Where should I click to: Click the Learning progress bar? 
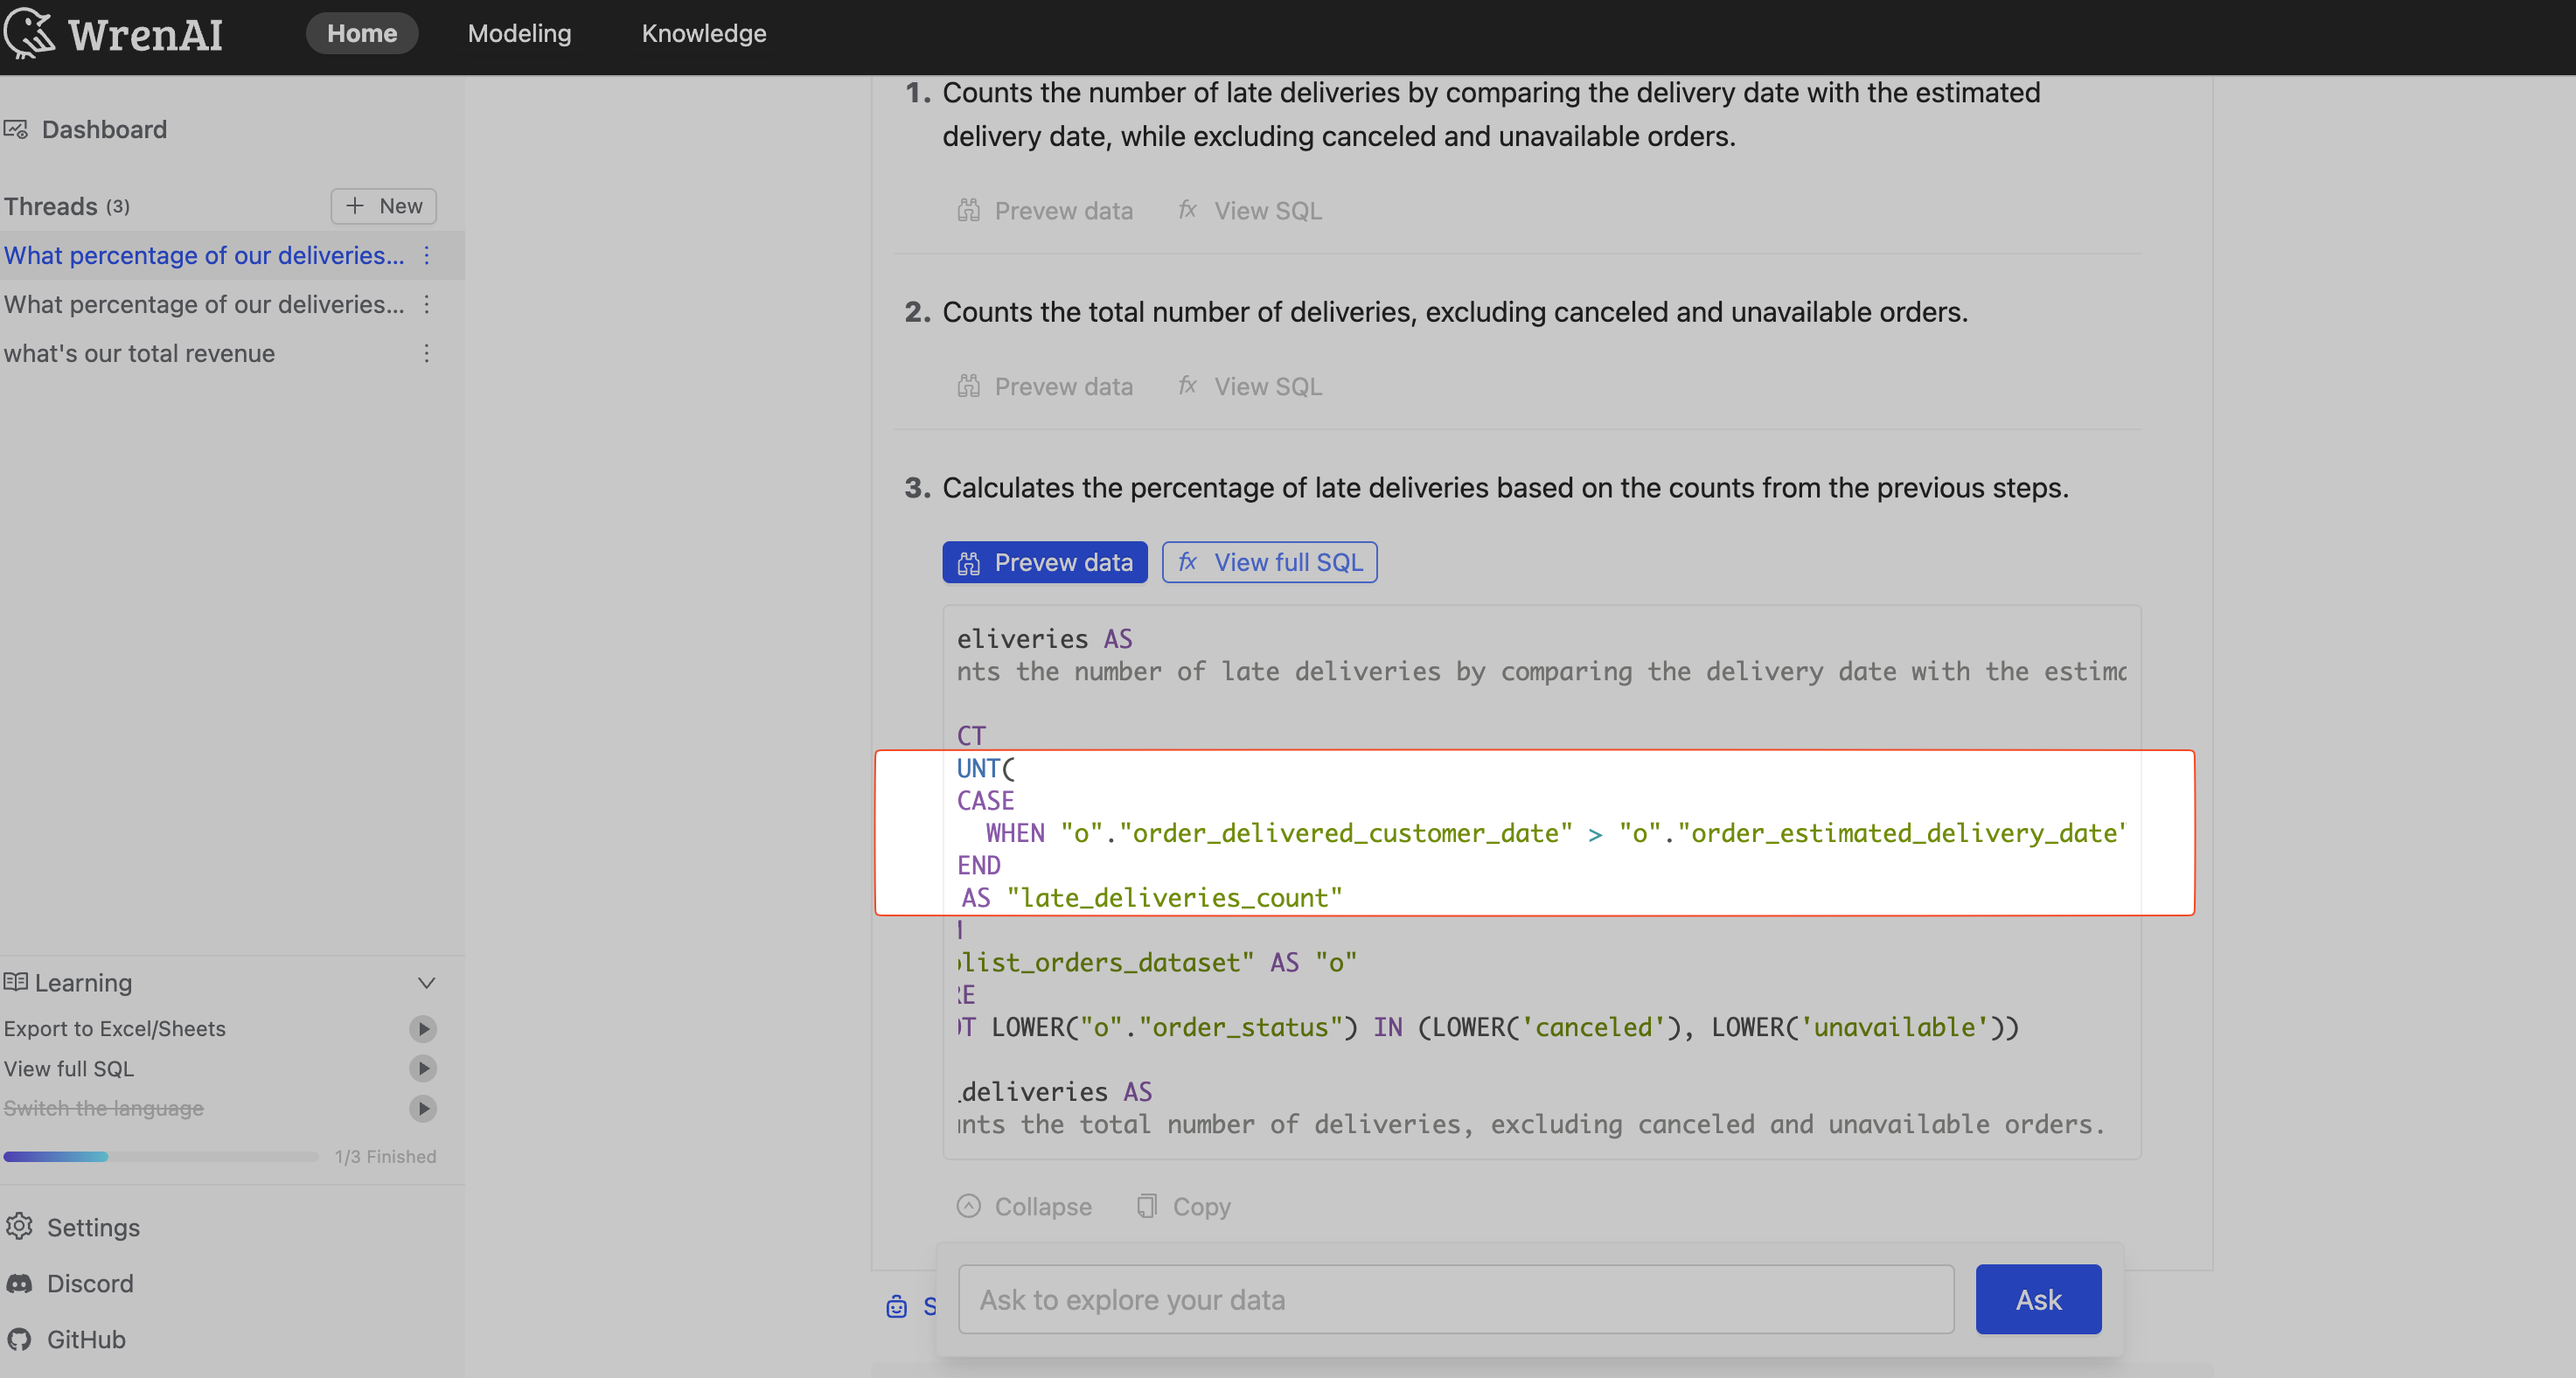point(158,1156)
